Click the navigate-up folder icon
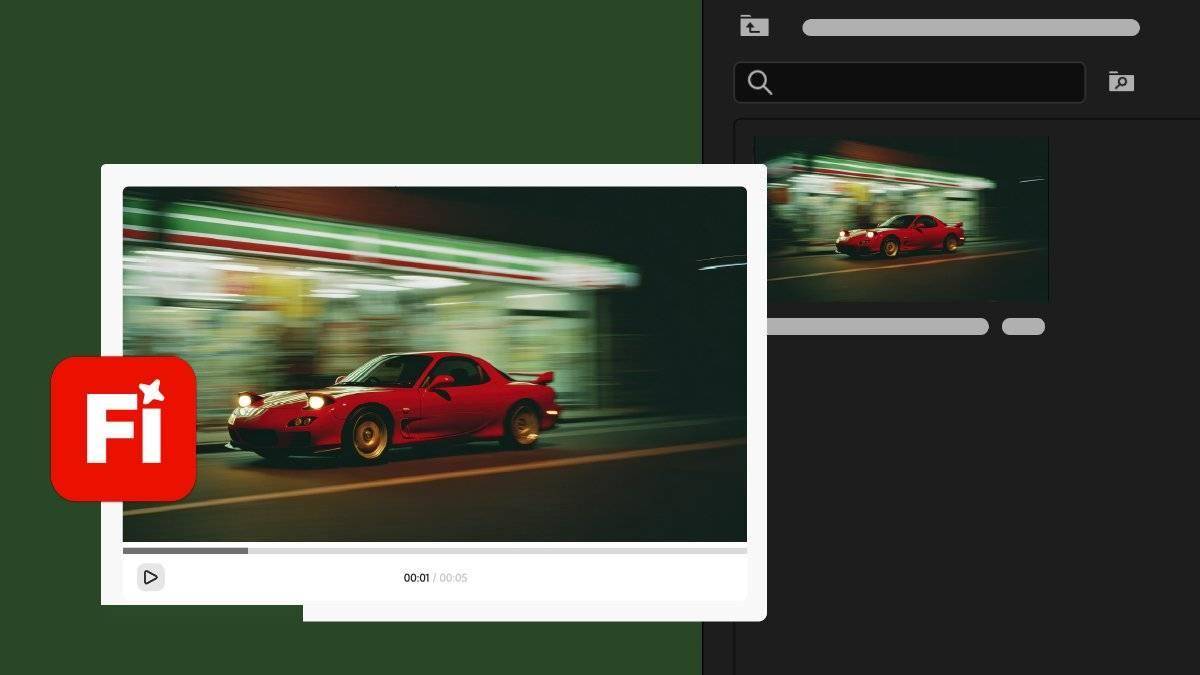Image resolution: width=1200 pixels, height=675 pixels. point(754,27)
